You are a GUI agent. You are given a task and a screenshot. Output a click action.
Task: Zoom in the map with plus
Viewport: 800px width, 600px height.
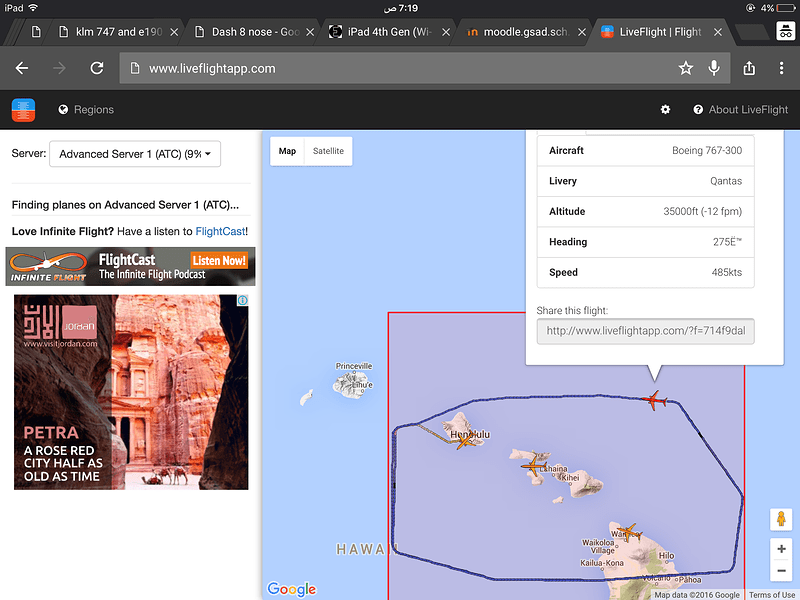pyautogui.click(x=781, y=549)
